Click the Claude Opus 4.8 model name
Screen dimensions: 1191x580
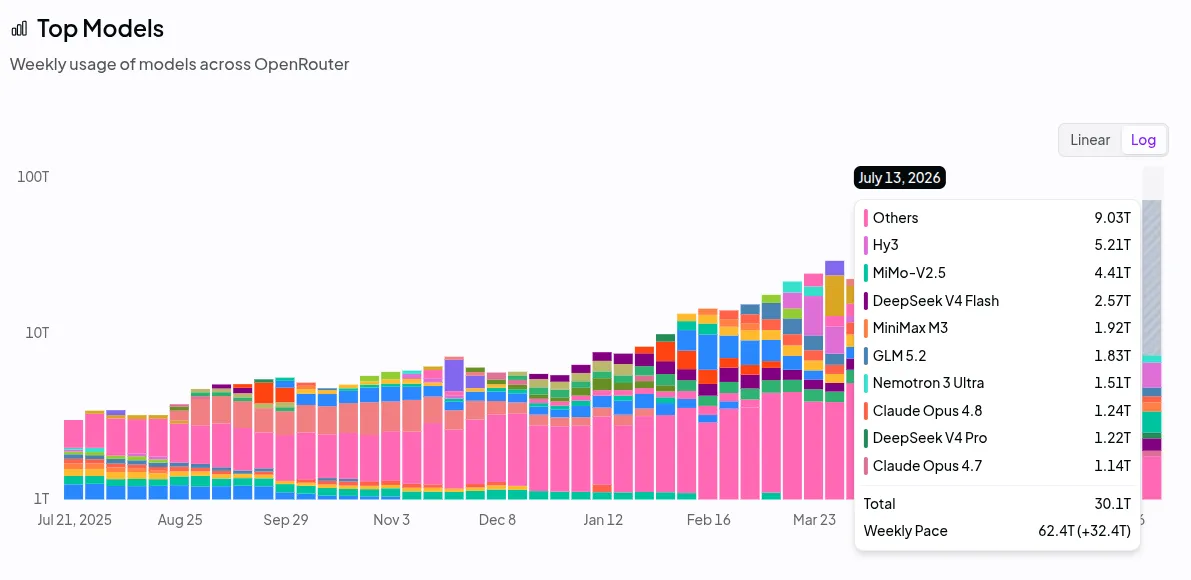tap(927, 411)
